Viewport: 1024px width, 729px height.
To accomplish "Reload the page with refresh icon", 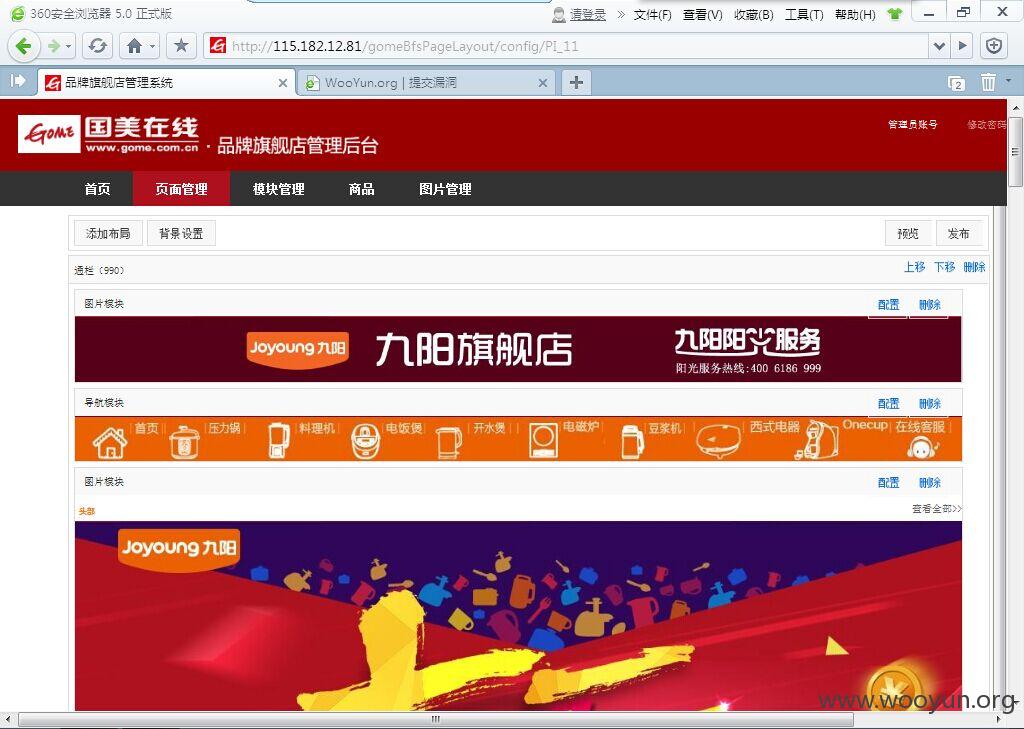I will coord(98,46).
